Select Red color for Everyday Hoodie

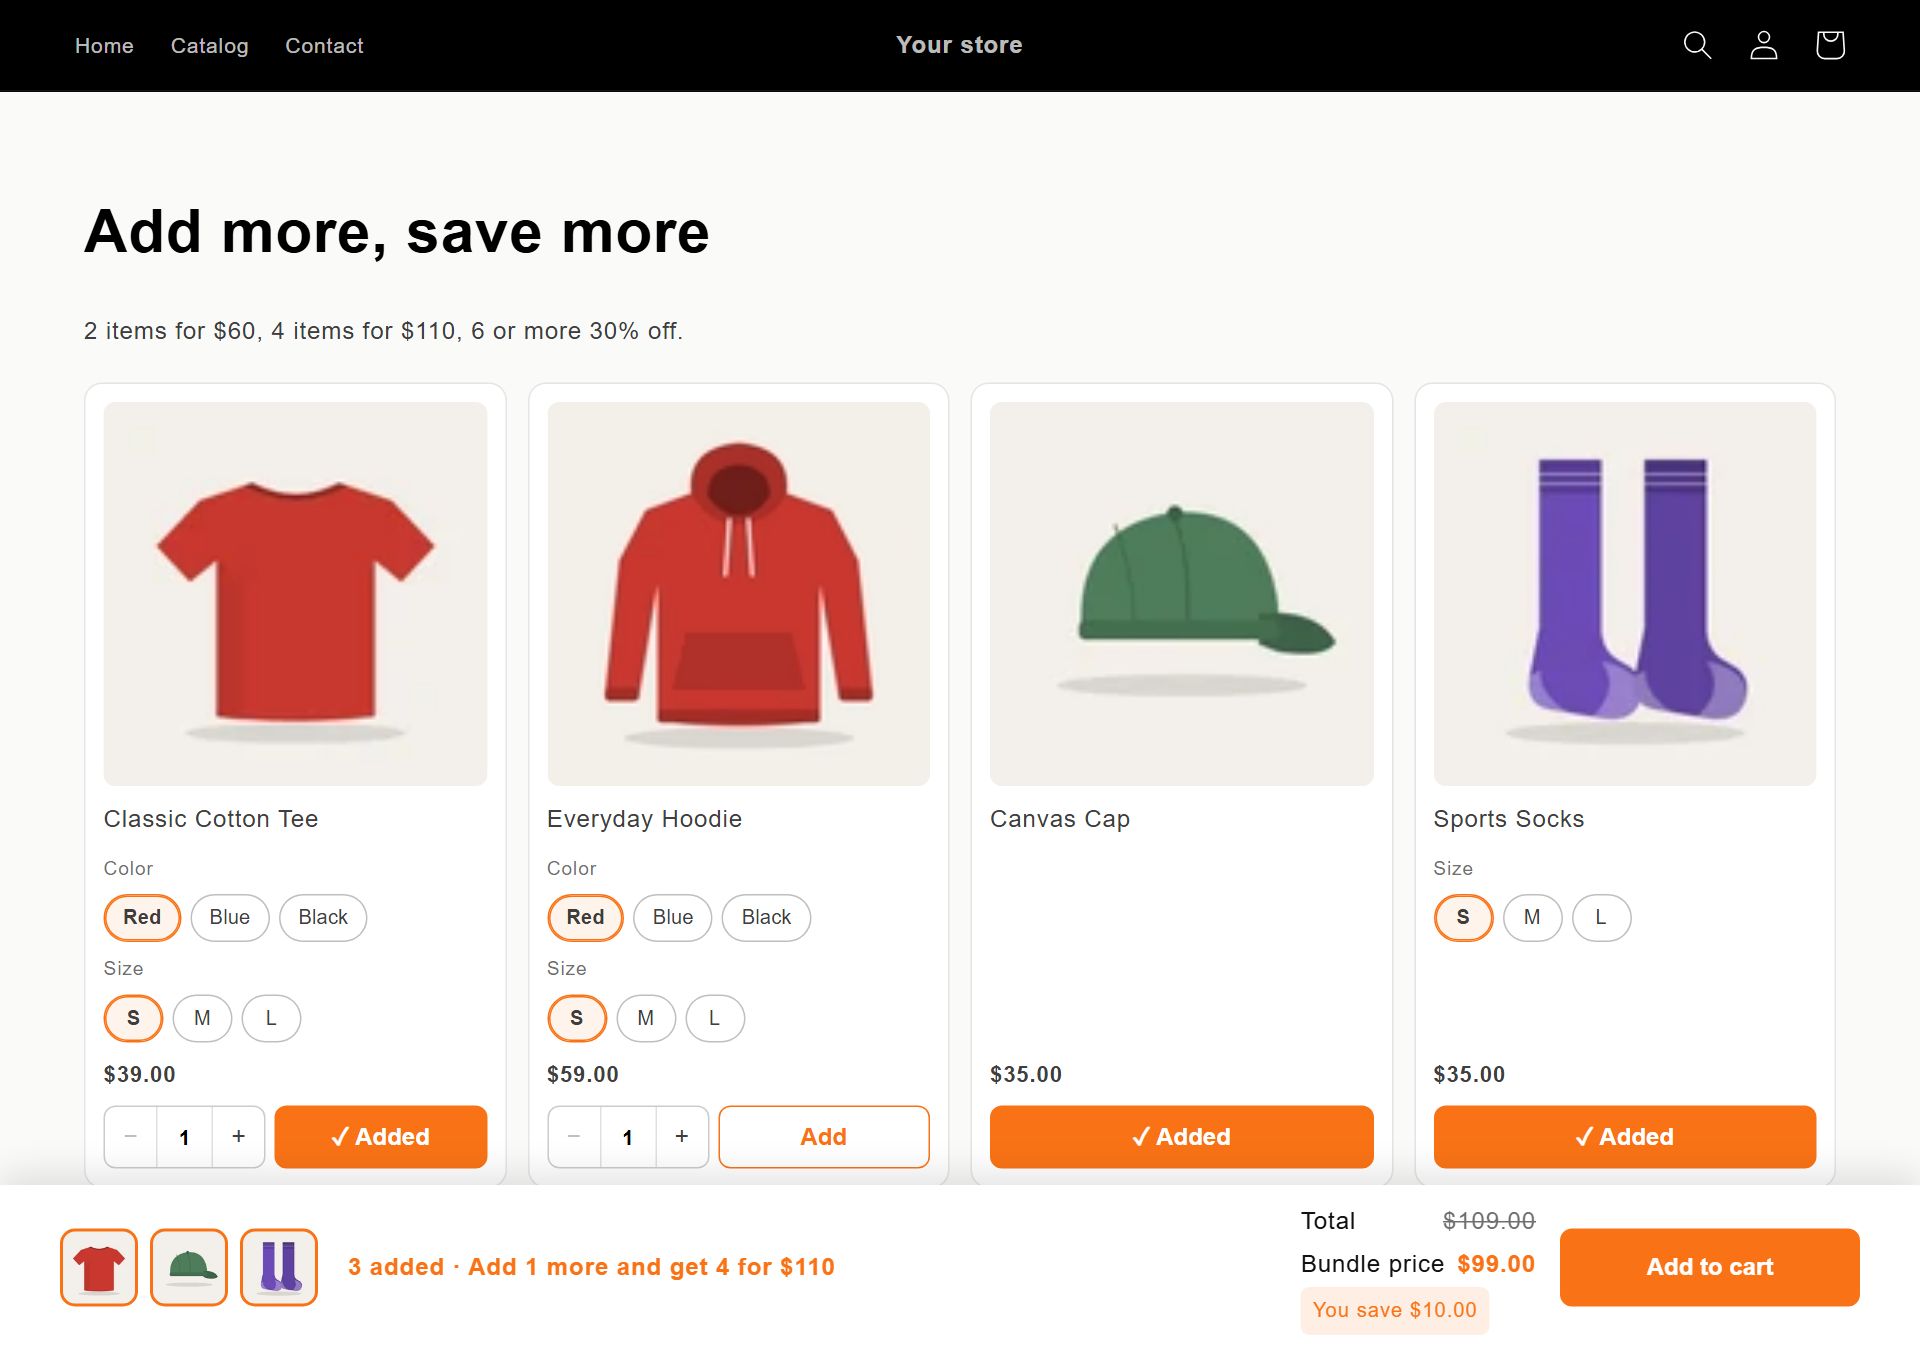pos(585,917)
